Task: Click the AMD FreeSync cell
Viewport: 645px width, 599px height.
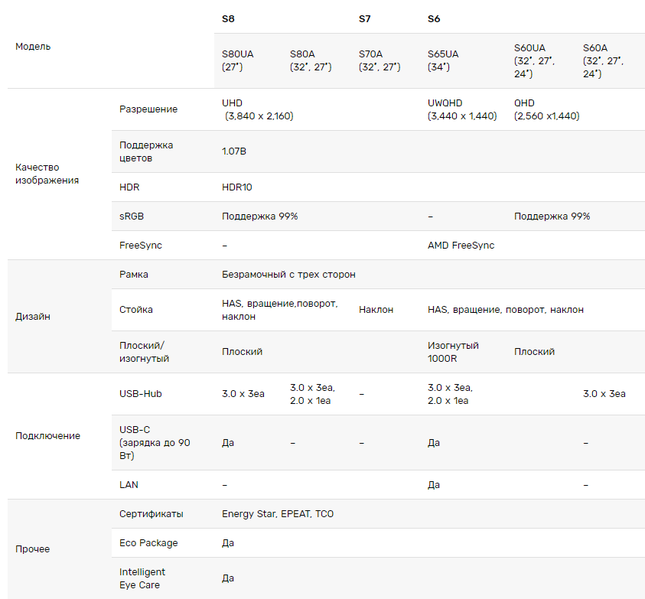Action: pos(461,245)
